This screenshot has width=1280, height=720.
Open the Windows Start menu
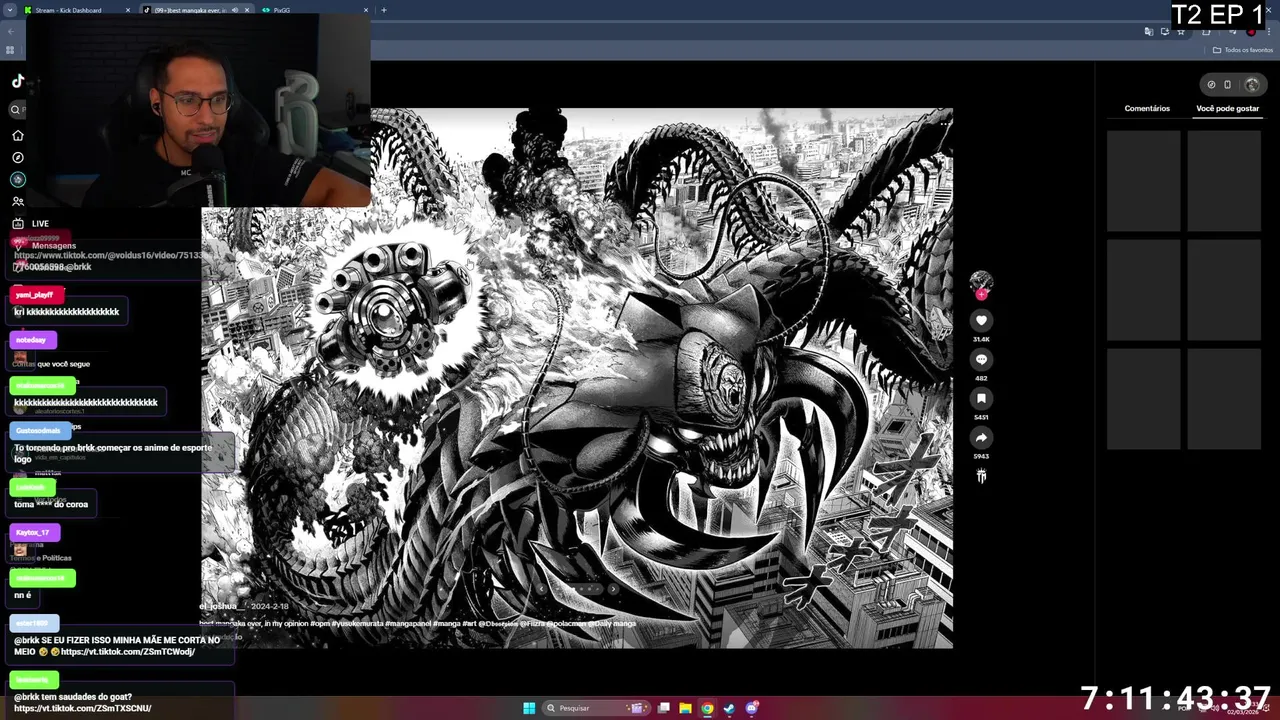(x=529, y=708)
